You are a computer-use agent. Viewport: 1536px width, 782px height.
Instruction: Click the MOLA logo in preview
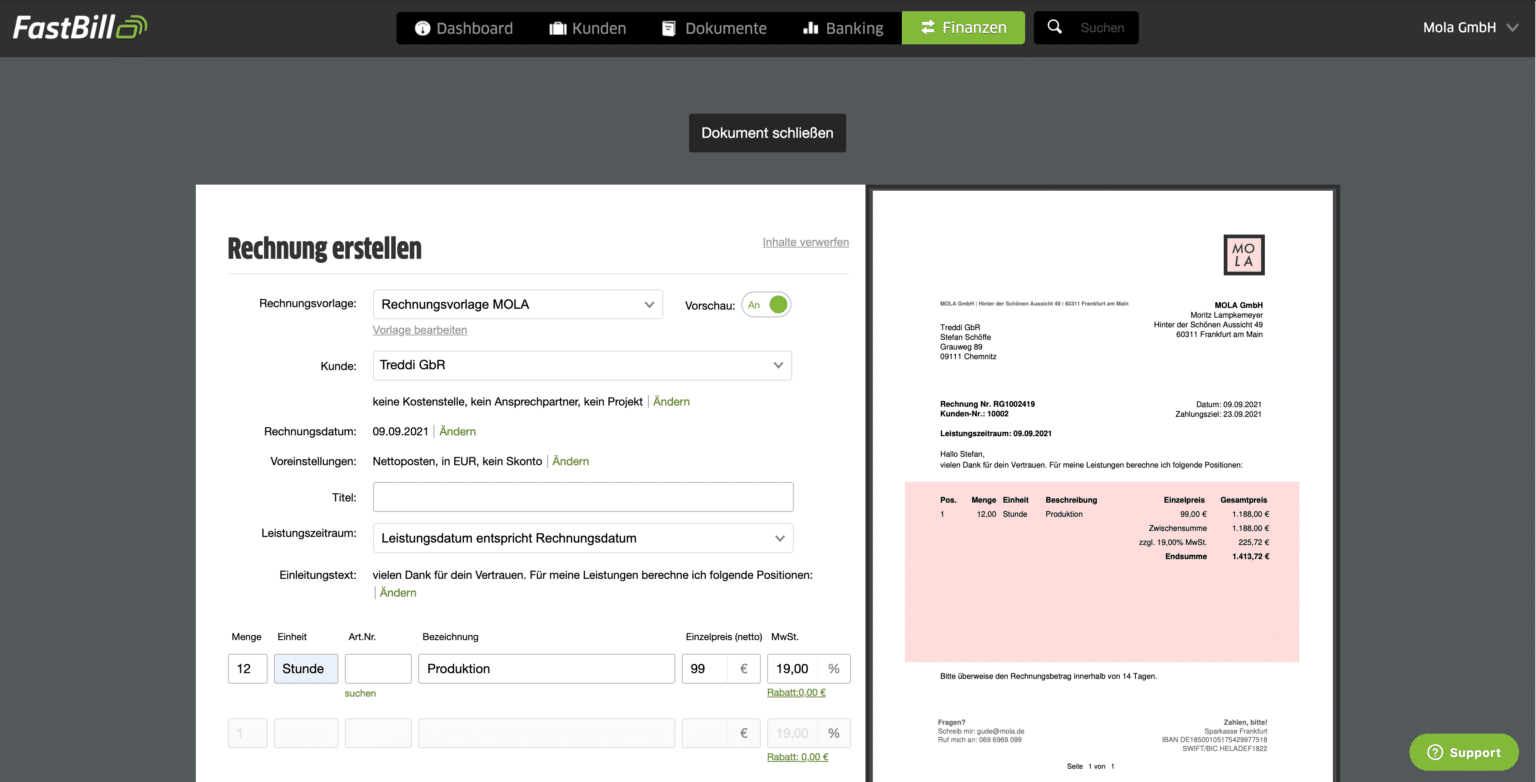point(1244,255)
